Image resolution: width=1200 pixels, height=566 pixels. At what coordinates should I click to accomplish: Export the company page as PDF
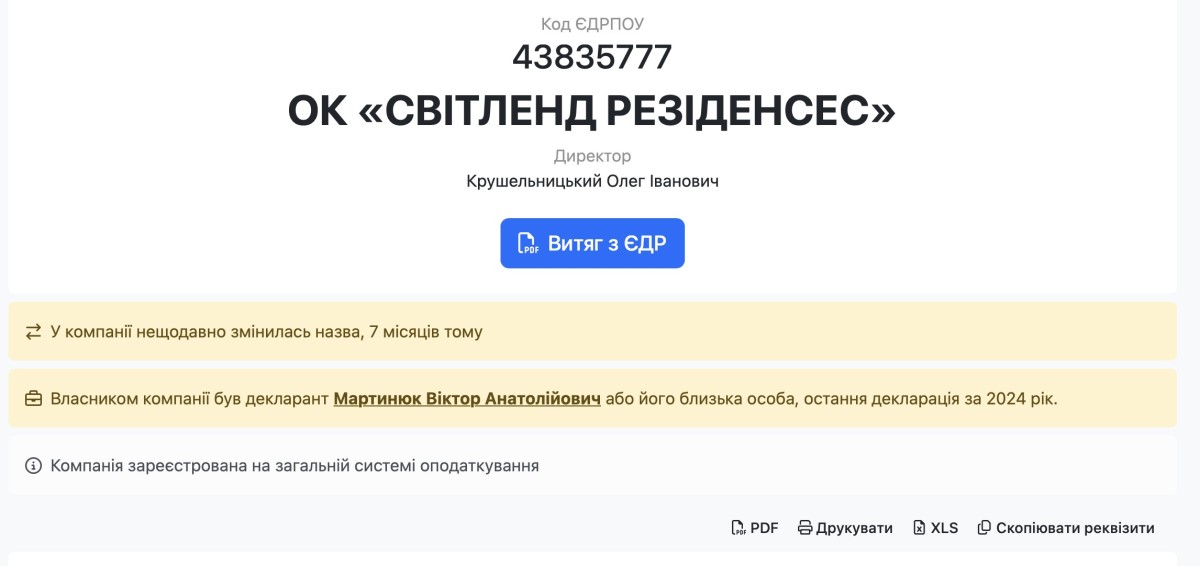click(764, 528)
